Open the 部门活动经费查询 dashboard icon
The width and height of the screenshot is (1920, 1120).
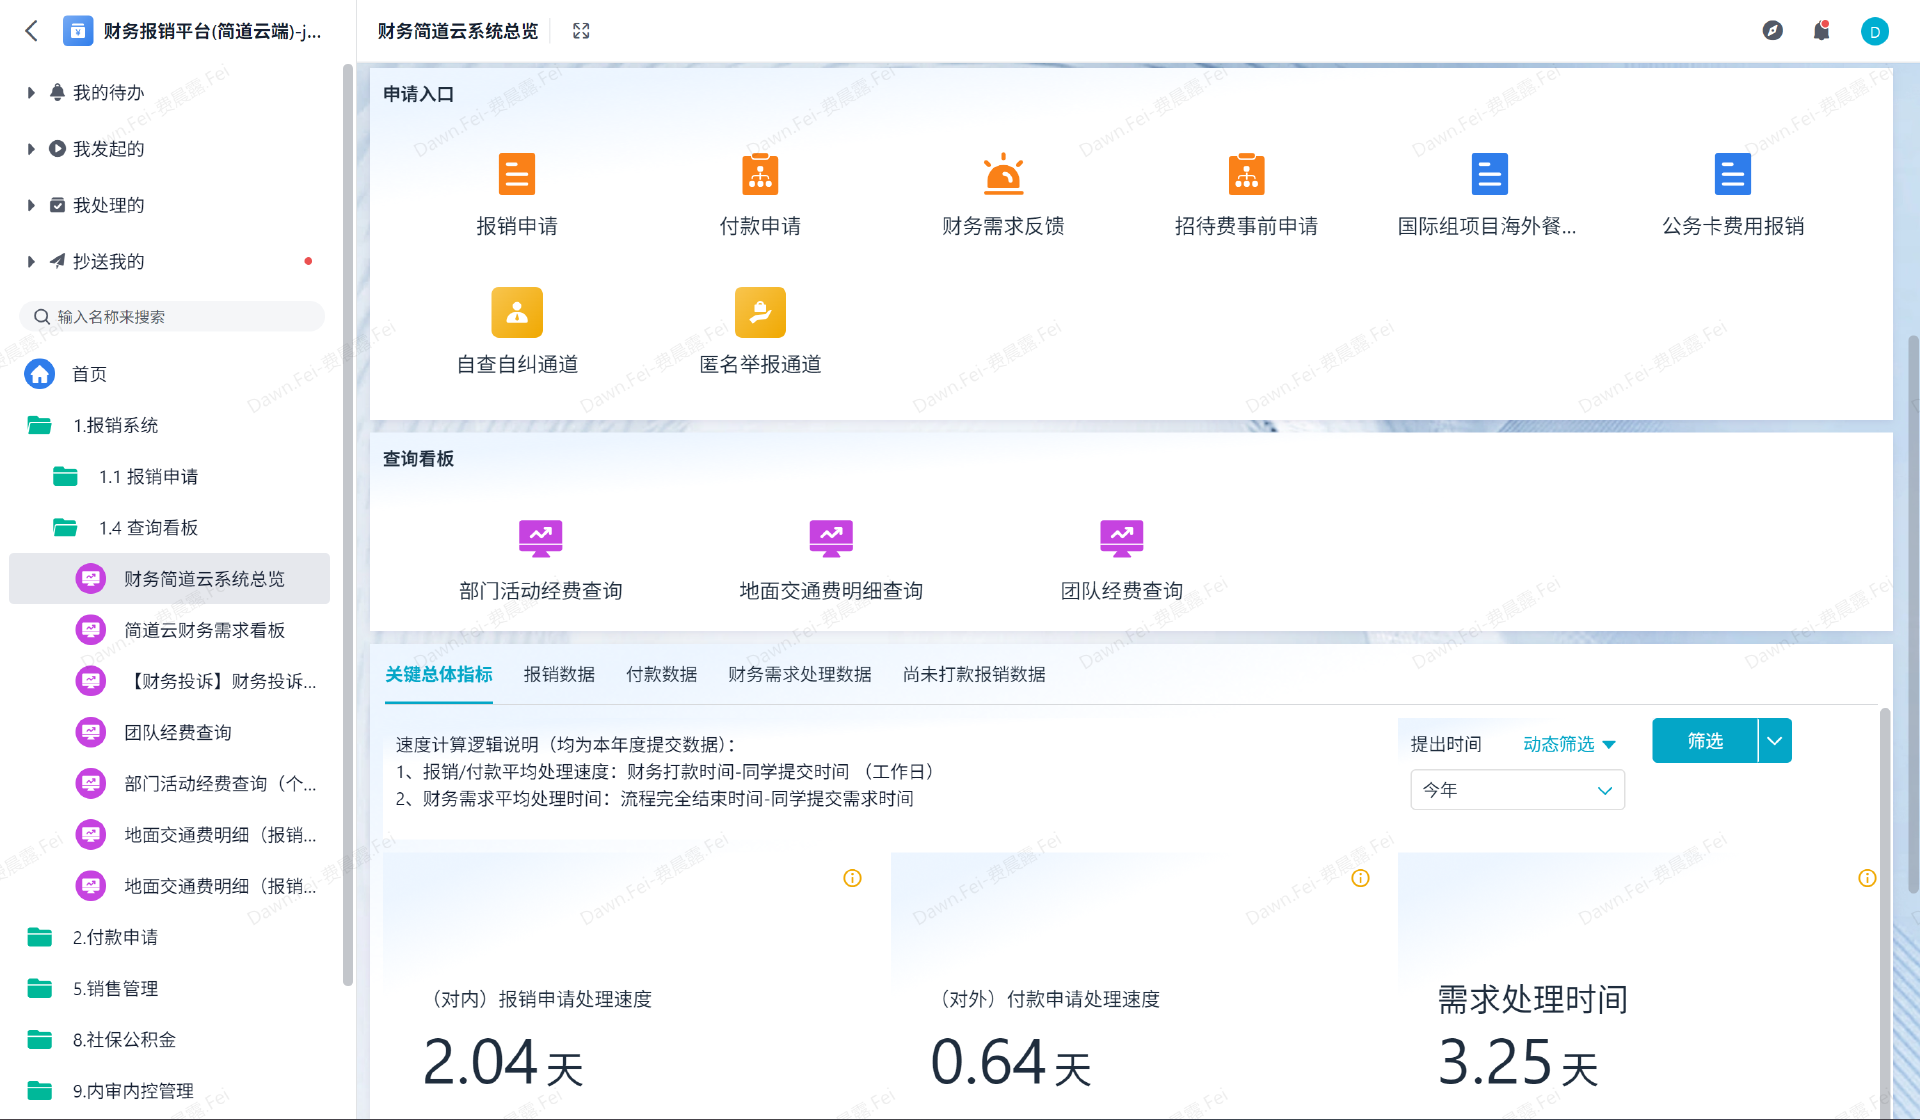pyautogui.click(x=540, y=537)
